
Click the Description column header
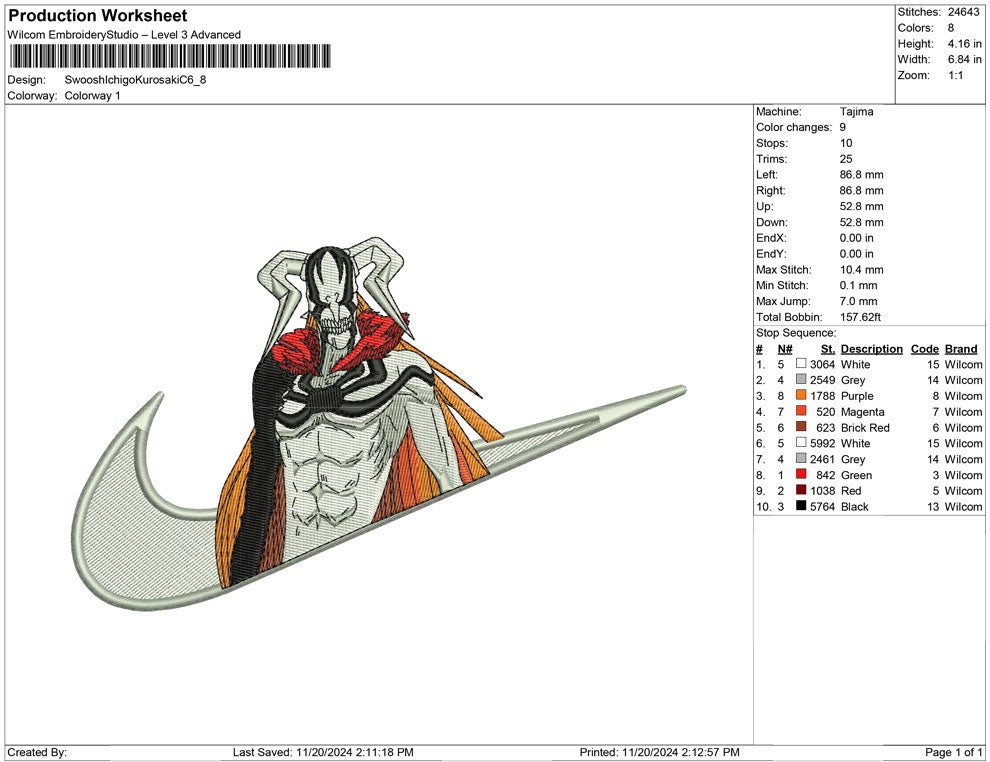tap(871, 349)
